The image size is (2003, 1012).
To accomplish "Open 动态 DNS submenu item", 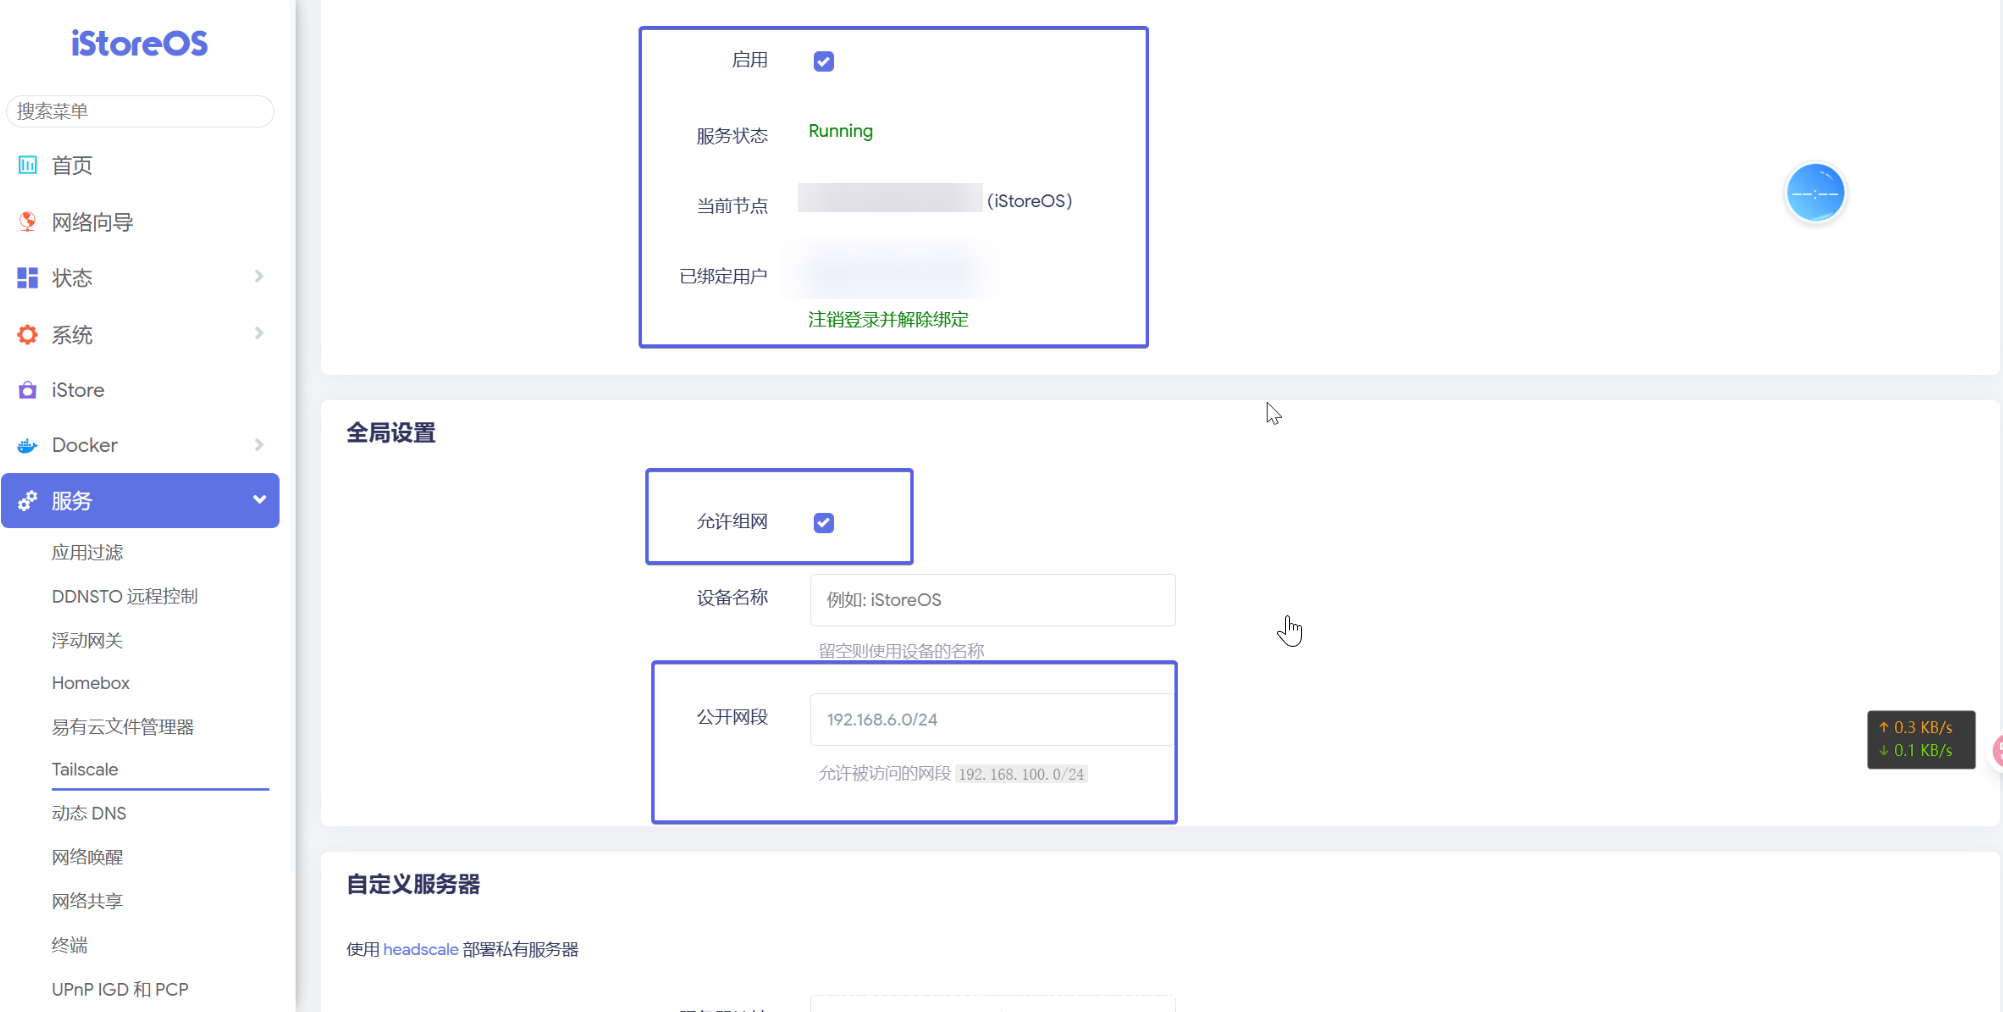I will pos(89,813).
